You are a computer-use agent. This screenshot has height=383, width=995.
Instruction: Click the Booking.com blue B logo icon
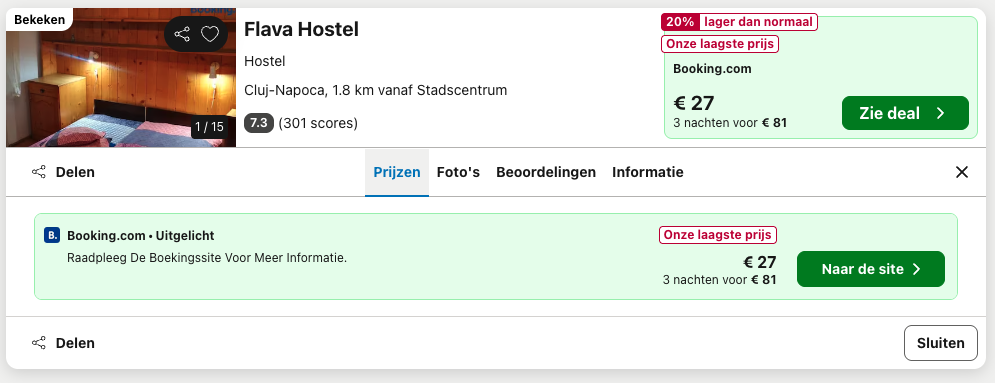click(x=51, y=235)
